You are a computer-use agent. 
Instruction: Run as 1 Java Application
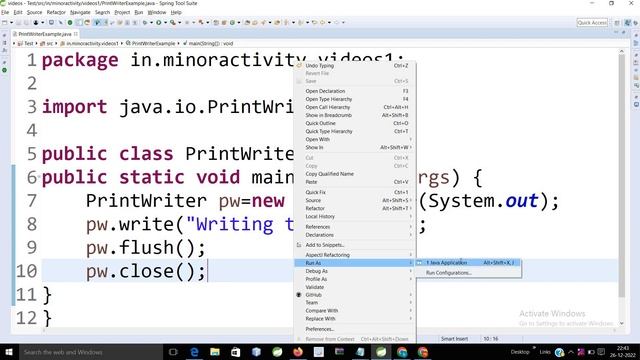(469, 262)
